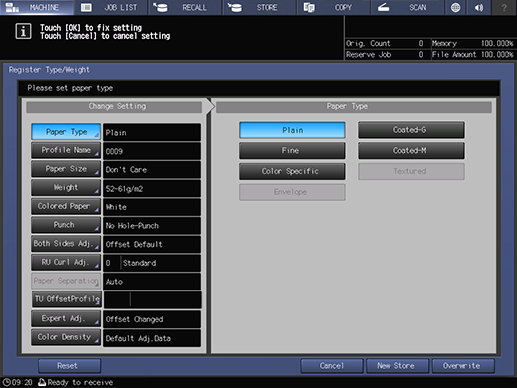Click the 09:20 time in status bar

coord(22,382)
